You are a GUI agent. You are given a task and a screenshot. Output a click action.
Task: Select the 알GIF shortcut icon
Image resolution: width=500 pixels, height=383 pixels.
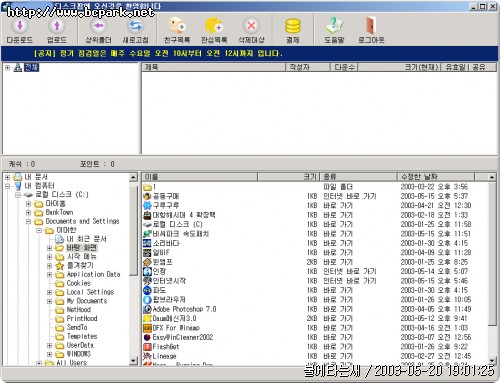click(x=147, y=252)
